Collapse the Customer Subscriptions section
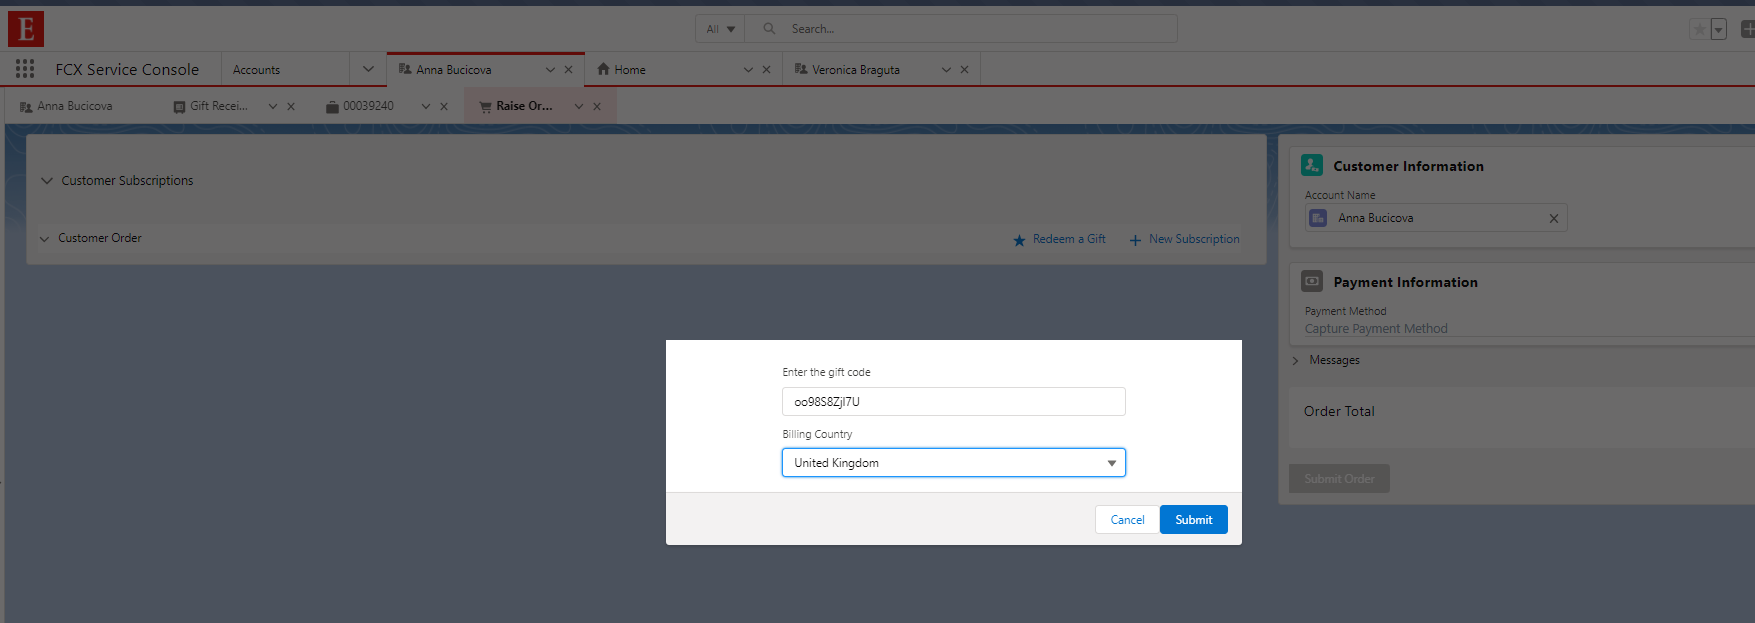1755x623 pixels. pos(47,181)
